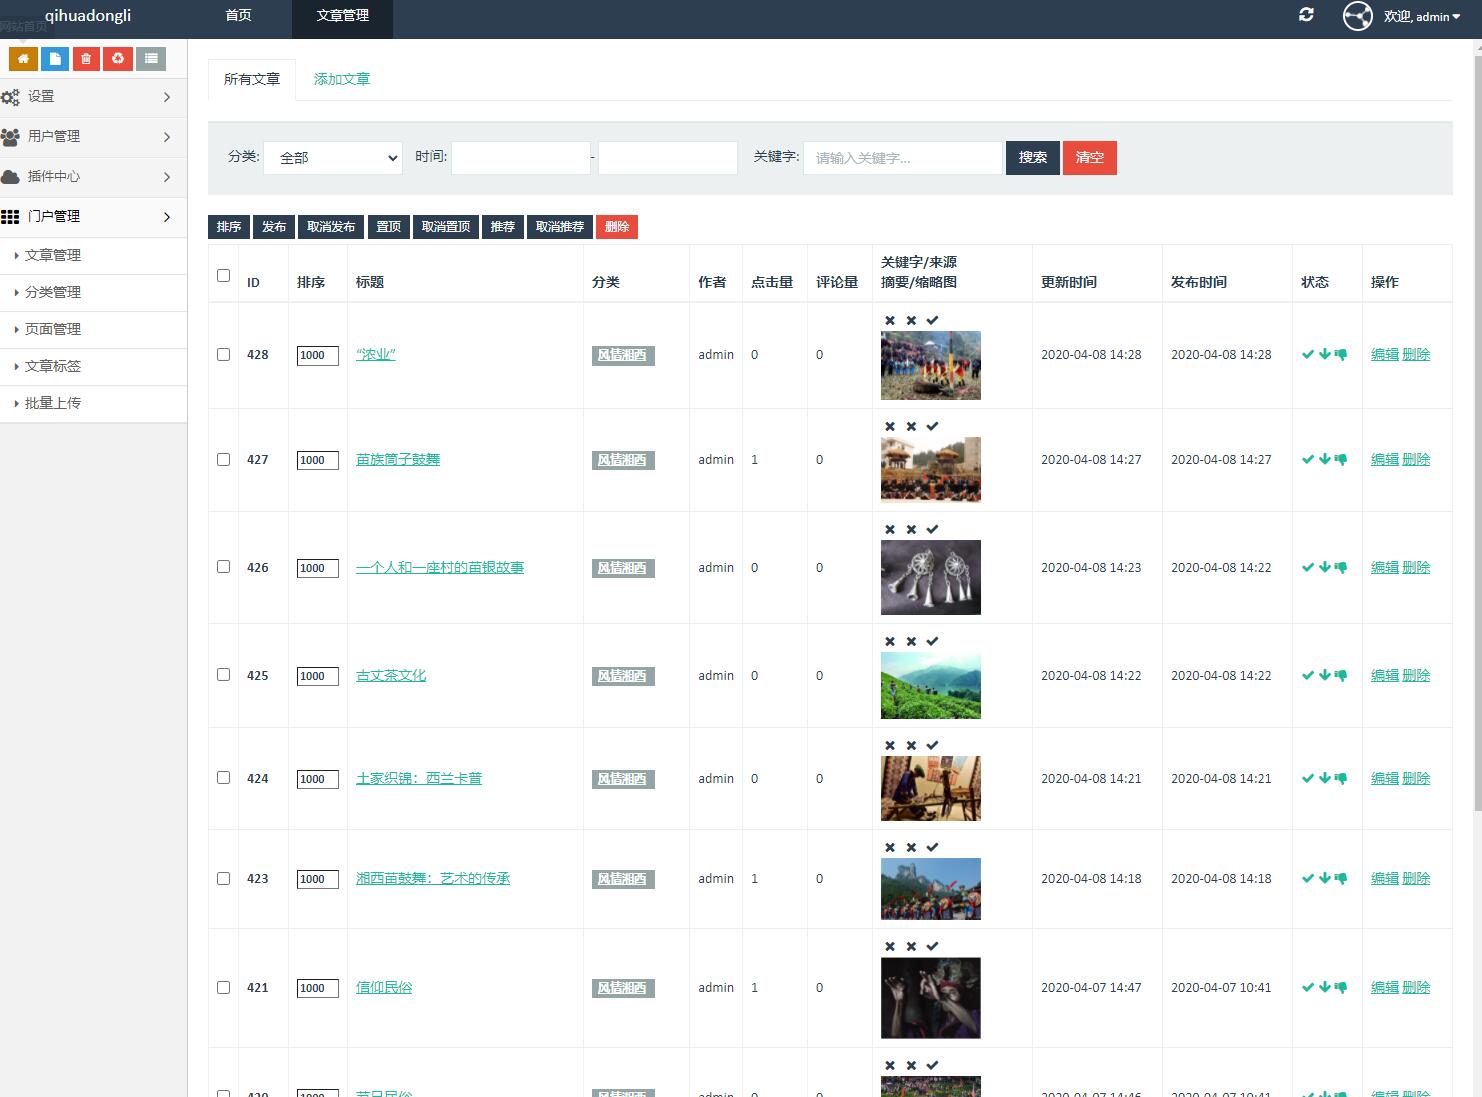Click 编辑 link for article 426
This screenshot has height=1097, width=1482.
tap(1384, 568)
